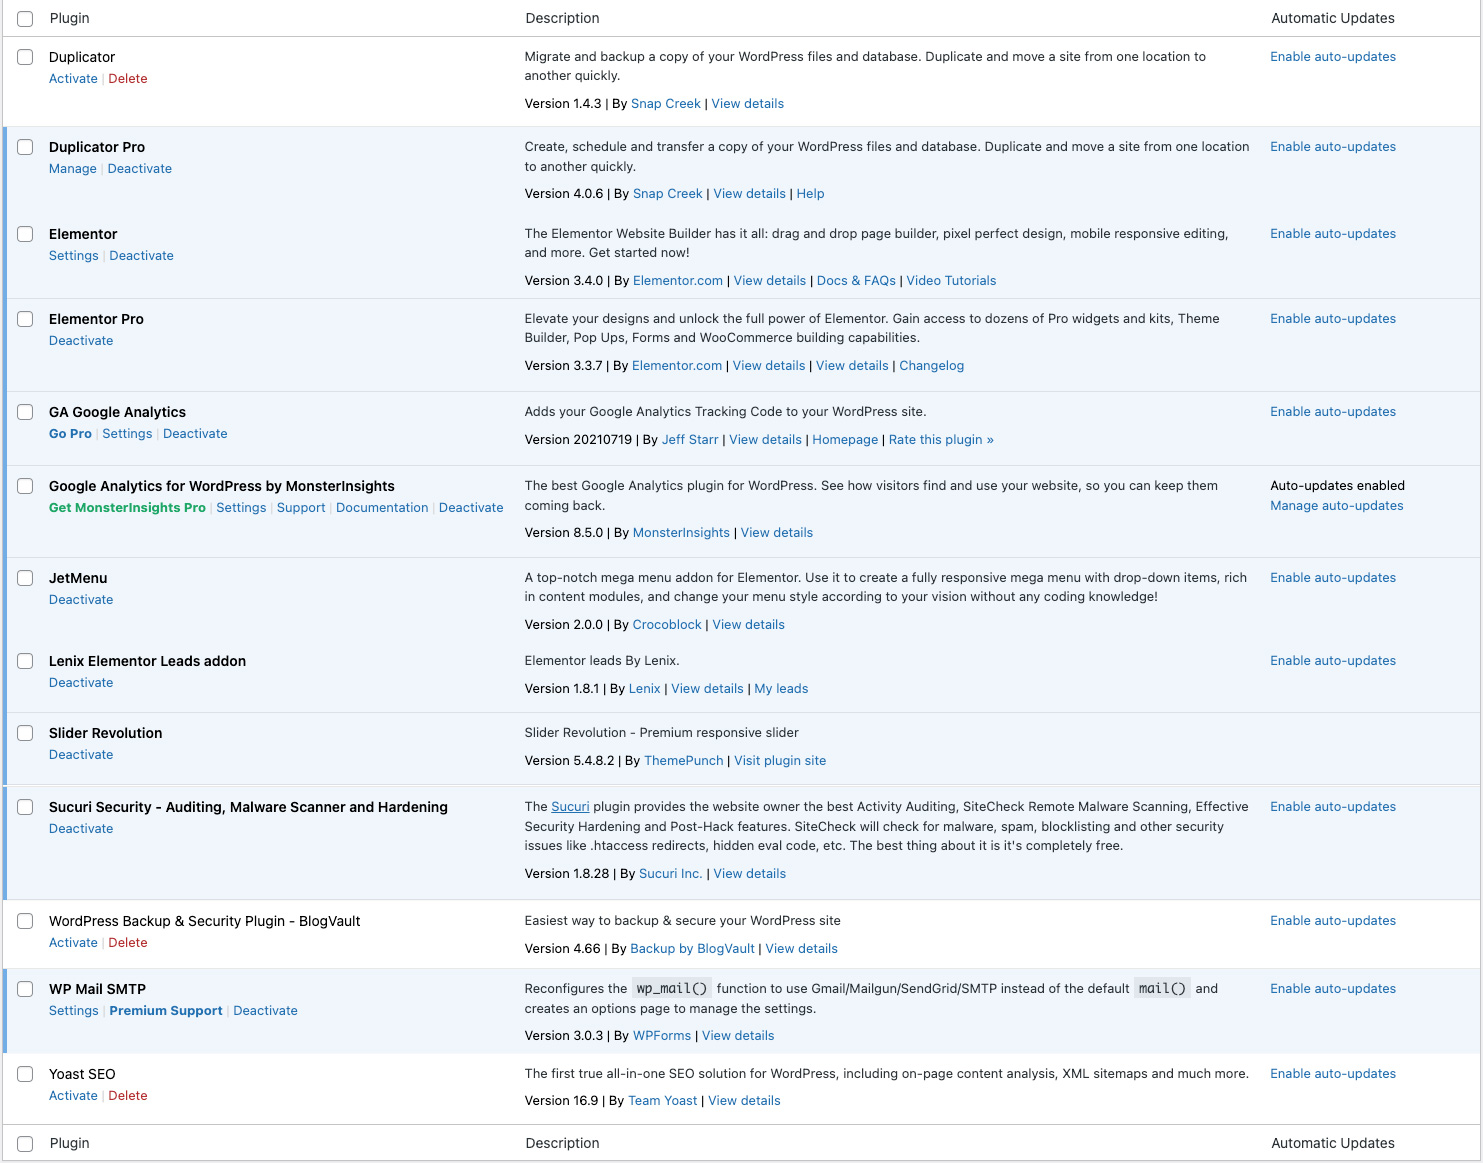Enable auto-updates for Duplicator
The height and width of the screenshot is (1163, 1483).
click(1333, 57)
